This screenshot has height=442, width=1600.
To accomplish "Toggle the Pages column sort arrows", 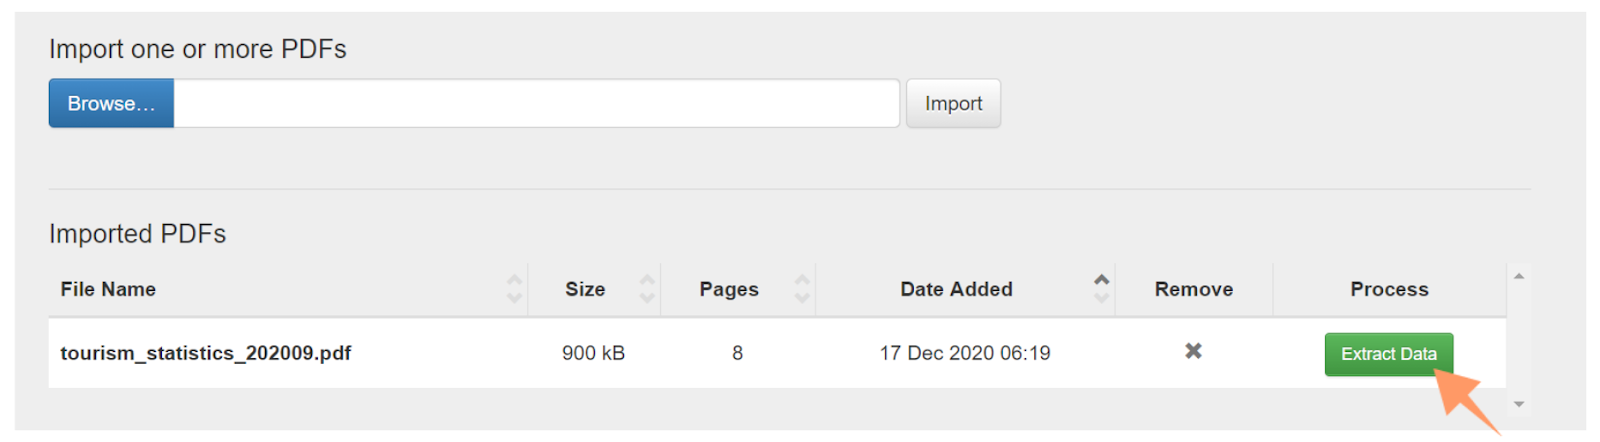I will click(x=802, y=289).
